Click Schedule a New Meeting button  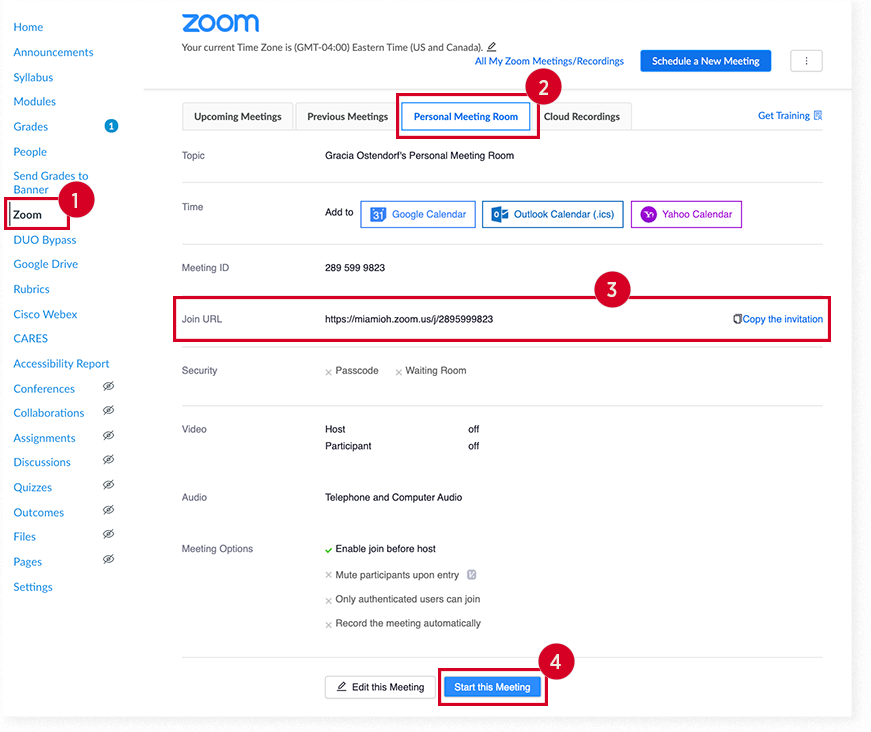(705, 61)
